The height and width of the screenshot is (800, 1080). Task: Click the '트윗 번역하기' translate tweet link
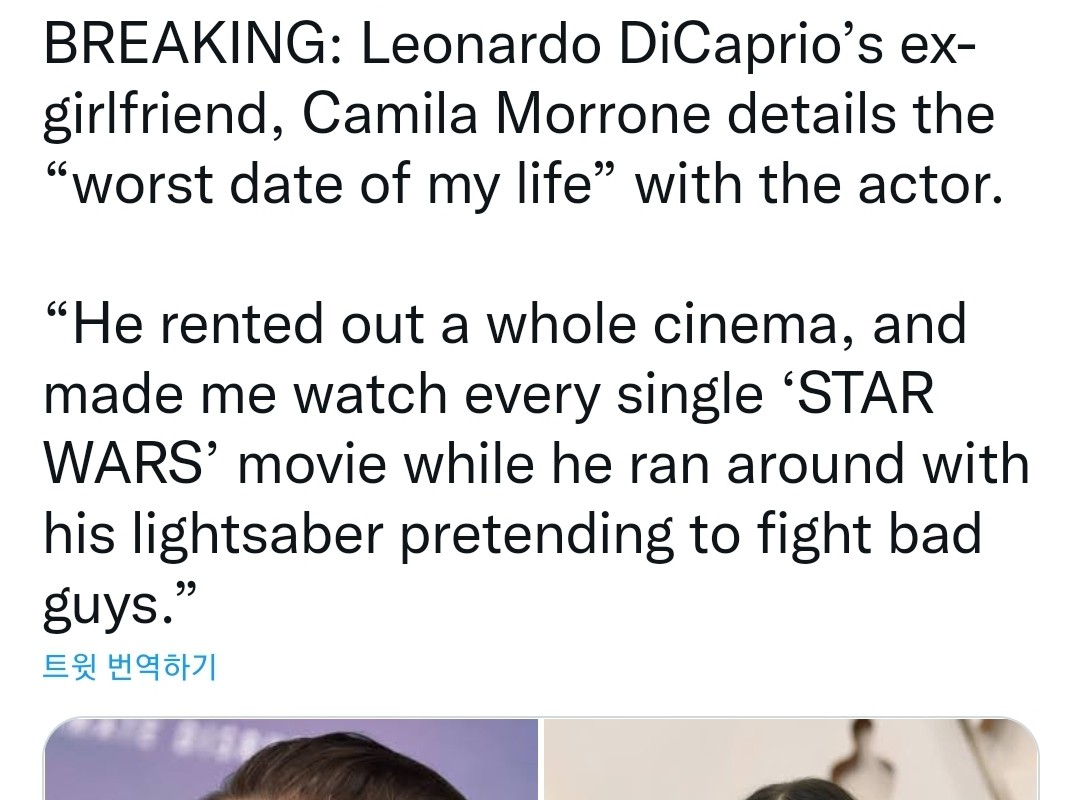pos(129,666)
